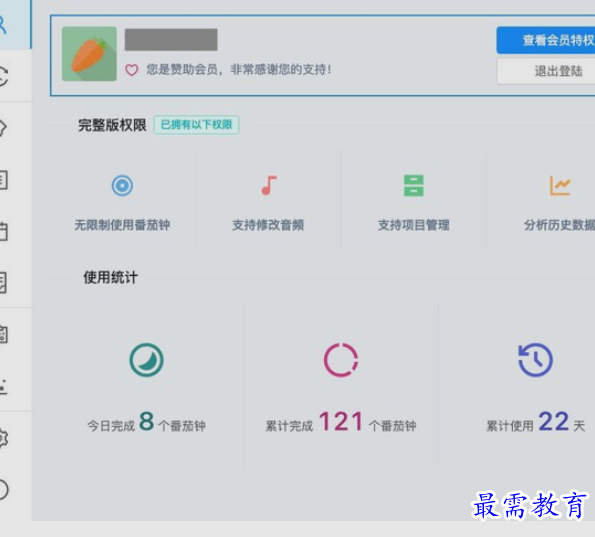The height and width of the screenshot is (537, 595).
Task: Click the heart icon beside sponsor message
Action: click(132, 70)
